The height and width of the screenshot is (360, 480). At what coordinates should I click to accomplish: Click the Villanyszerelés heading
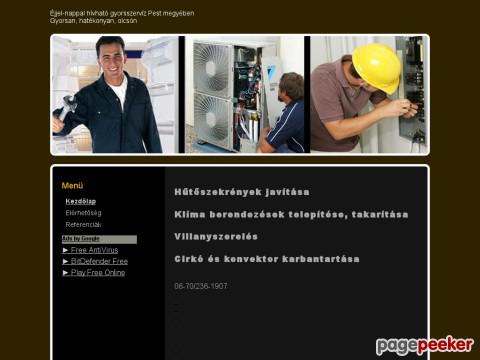point(216,237)
